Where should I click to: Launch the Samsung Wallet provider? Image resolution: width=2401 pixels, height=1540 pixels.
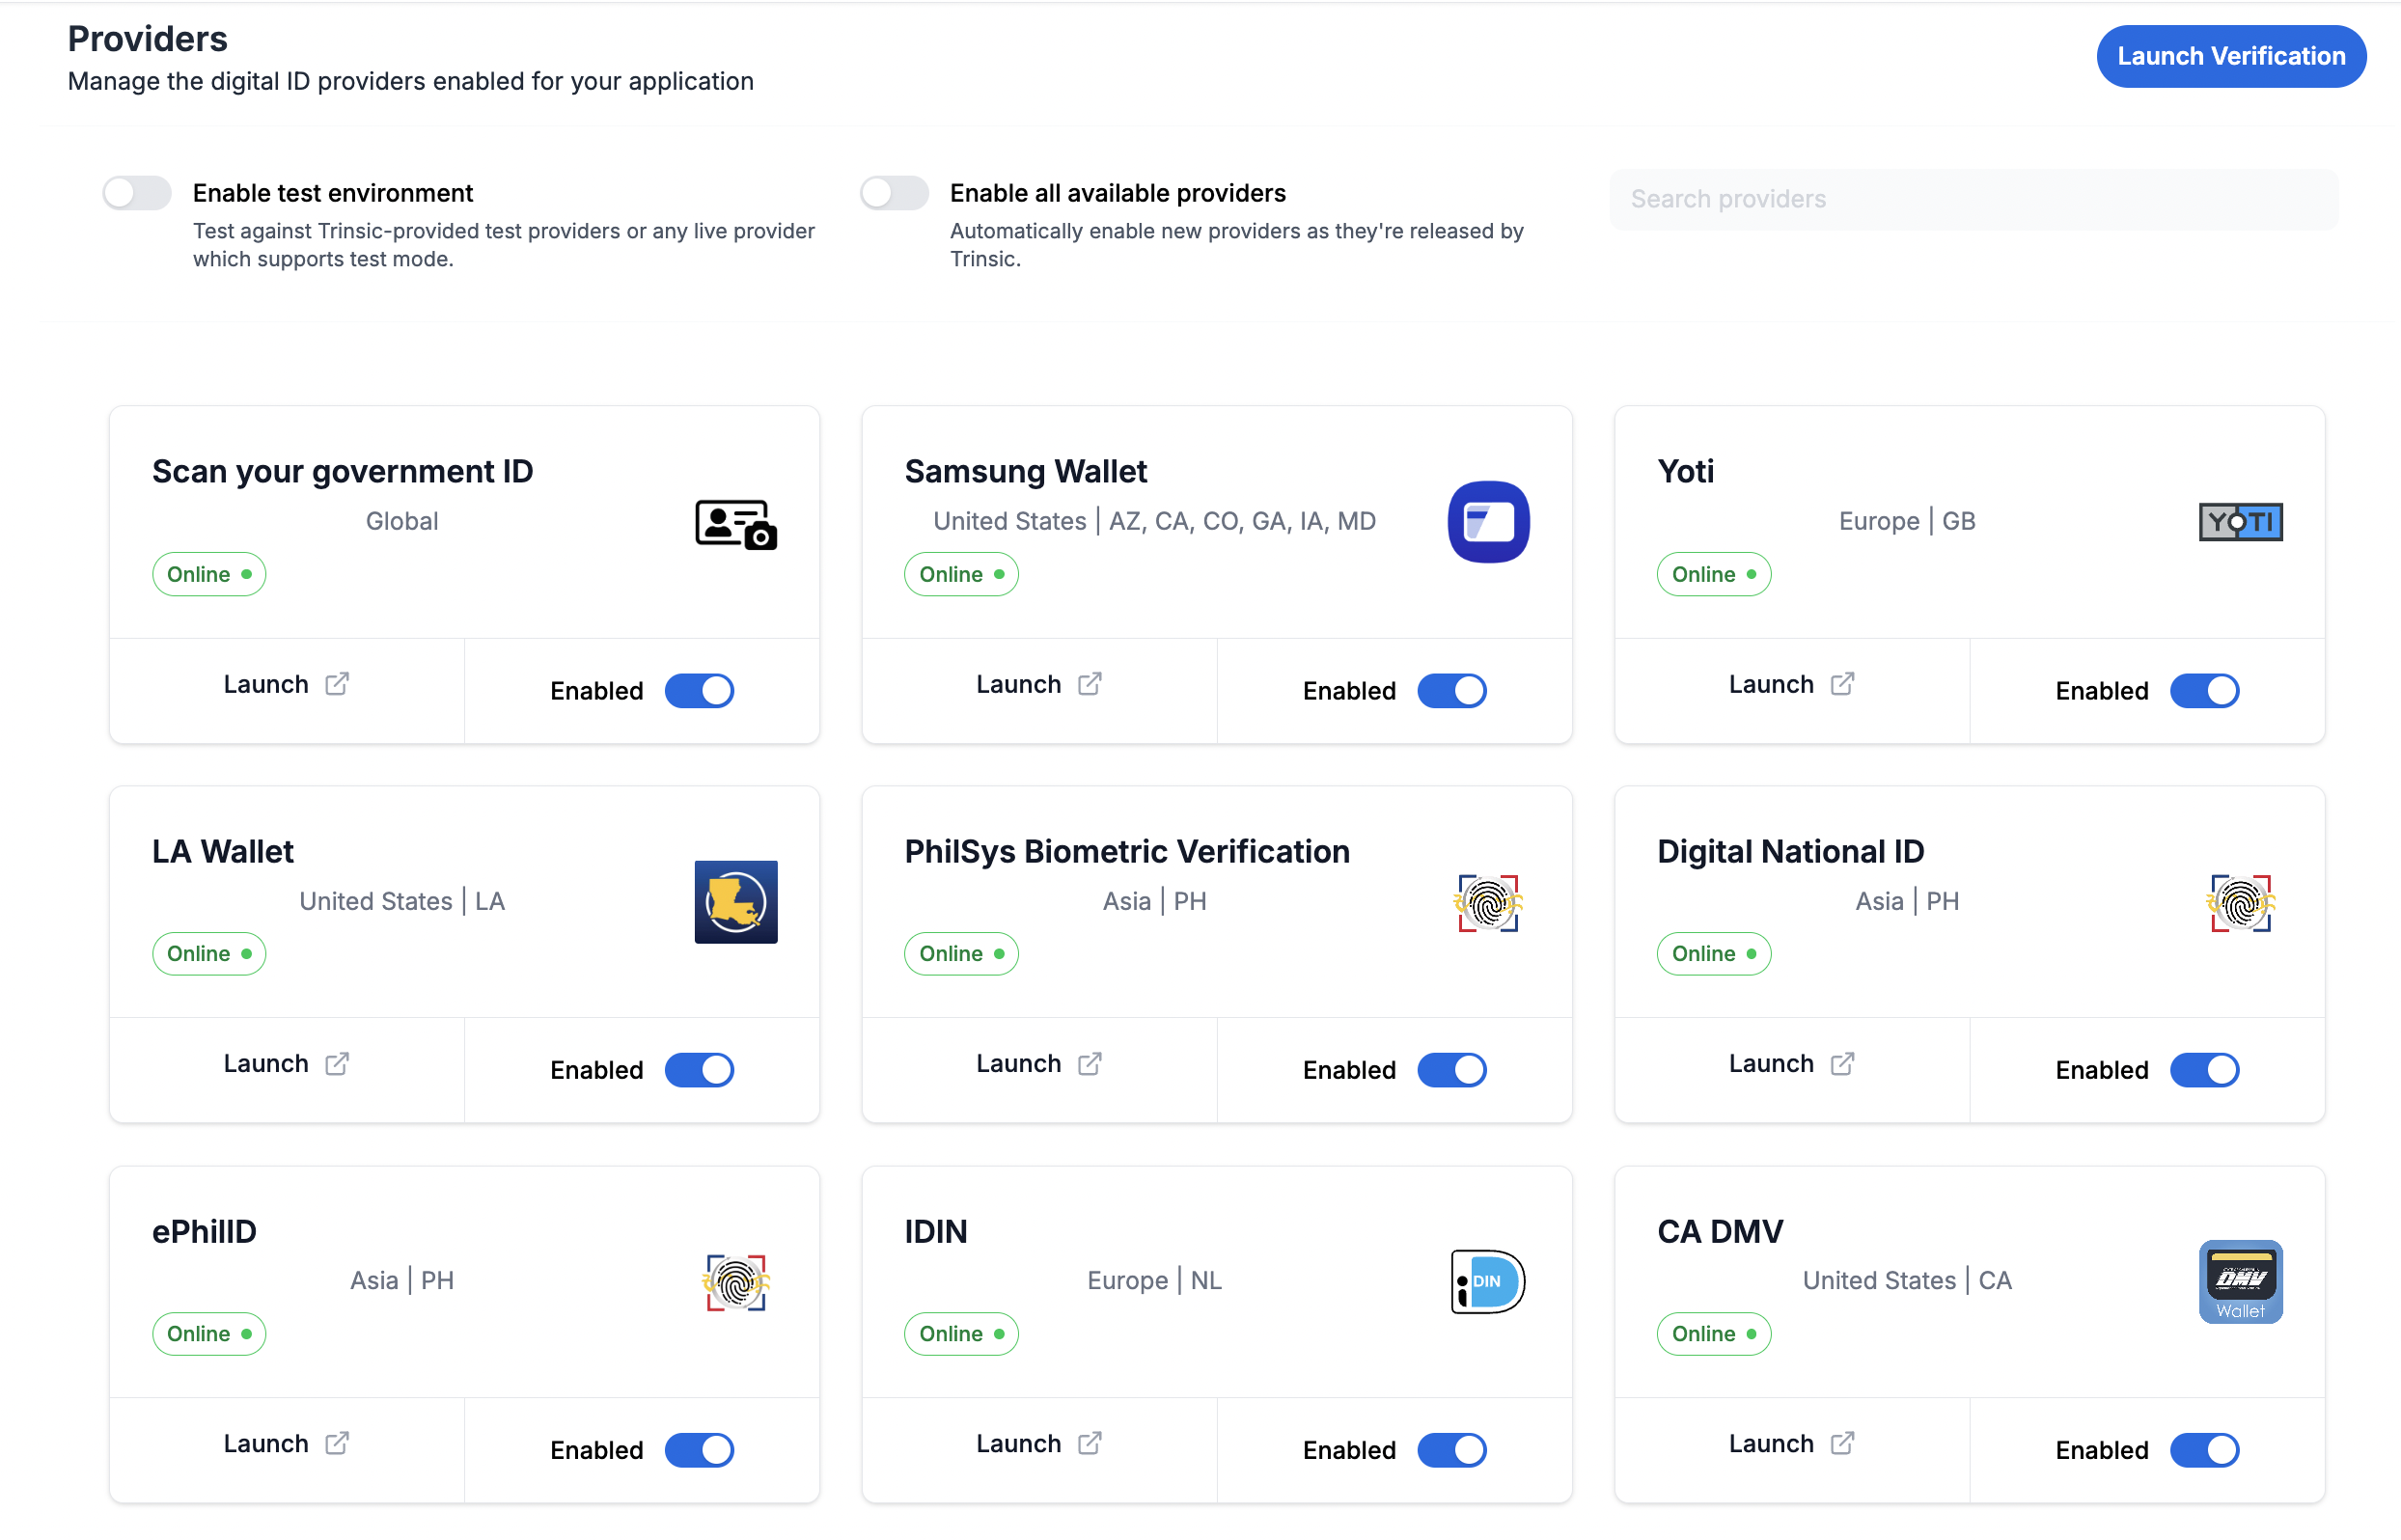tap(1038, 684)
